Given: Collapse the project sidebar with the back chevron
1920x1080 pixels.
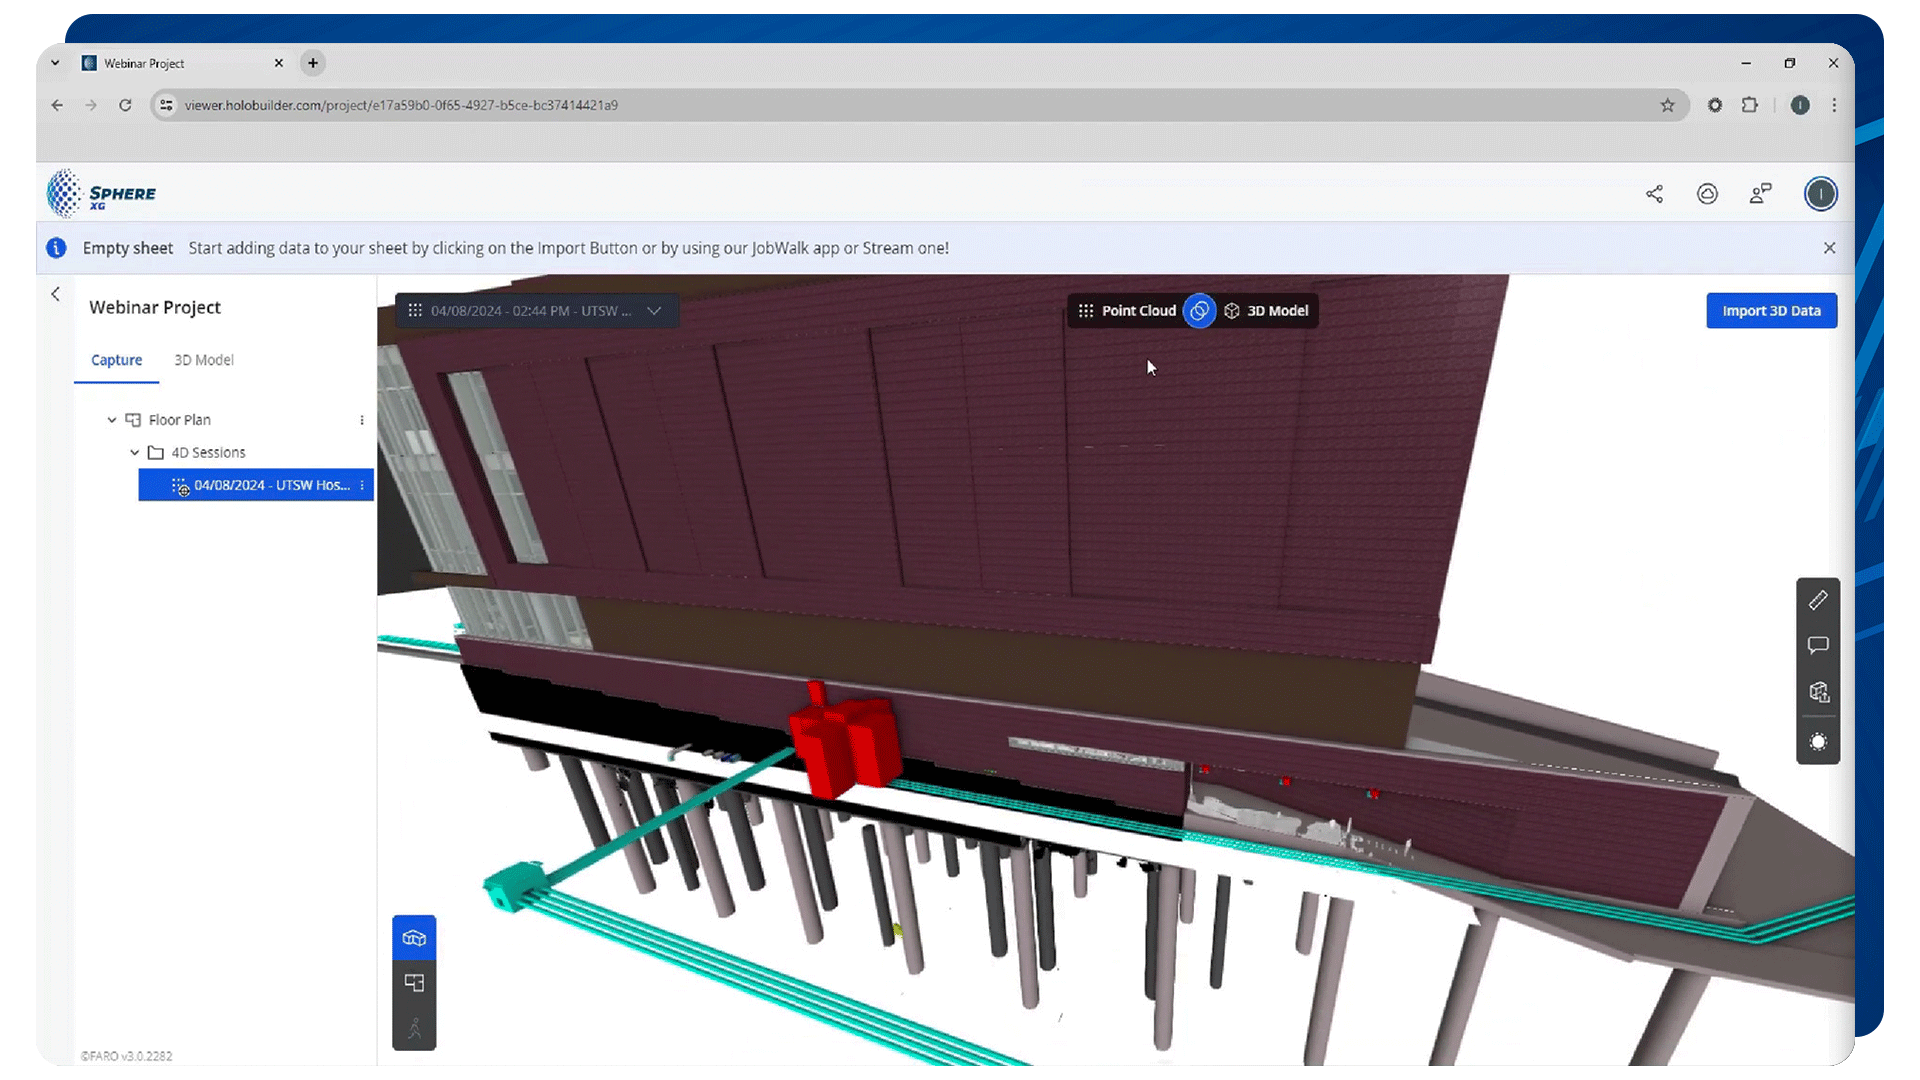Looking at the screenshot, I should [x=55, y=294].
